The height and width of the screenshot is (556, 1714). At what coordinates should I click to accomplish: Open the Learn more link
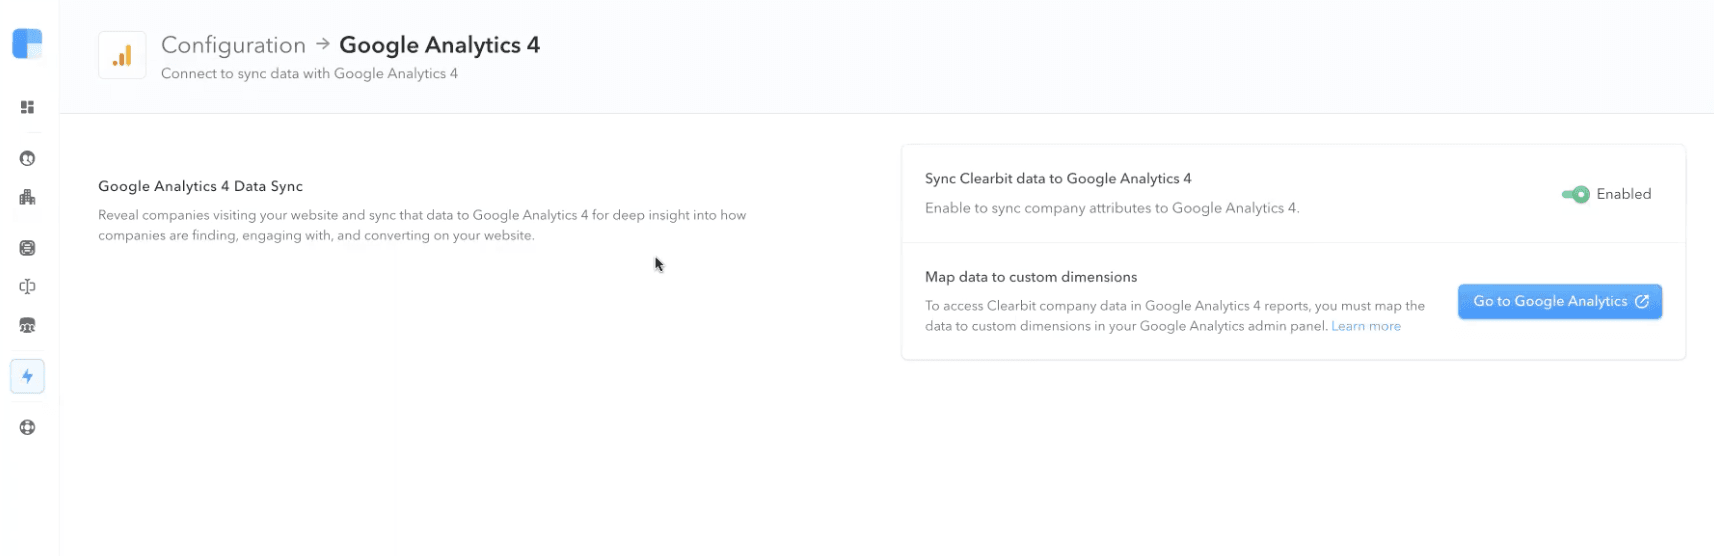tap(1365, 326)
